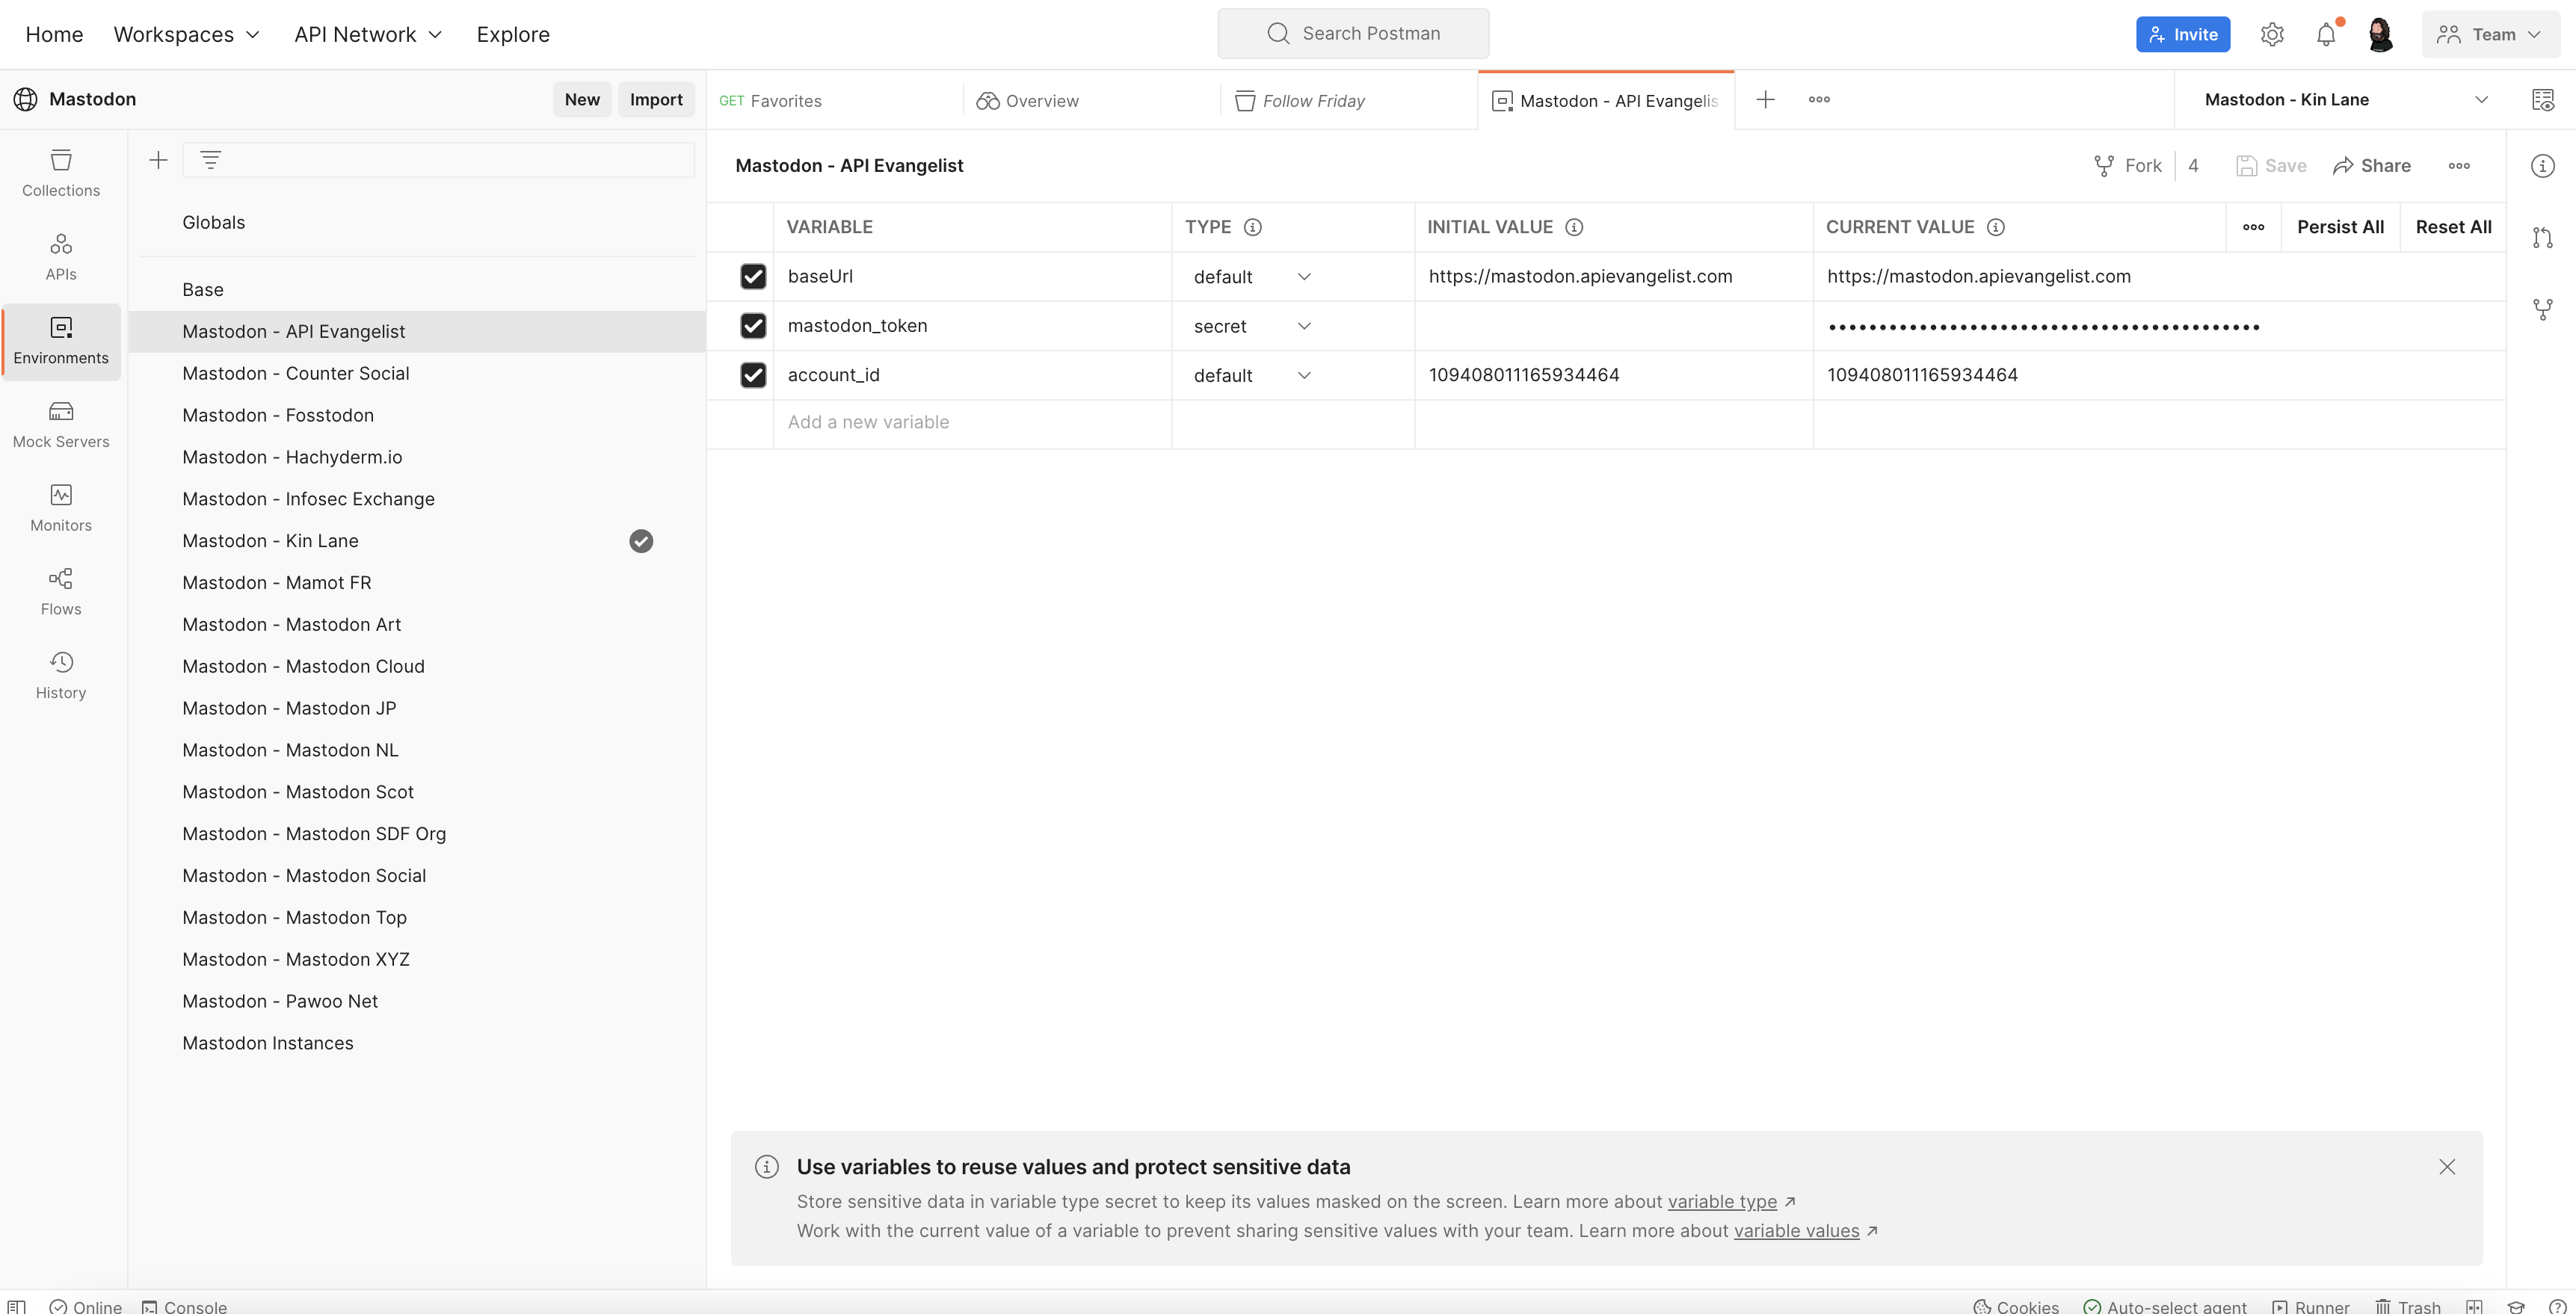Viewport: 2576px width, 1314px height.
Task: Click the Add a new variable field
Action: [x=972, y=422]
